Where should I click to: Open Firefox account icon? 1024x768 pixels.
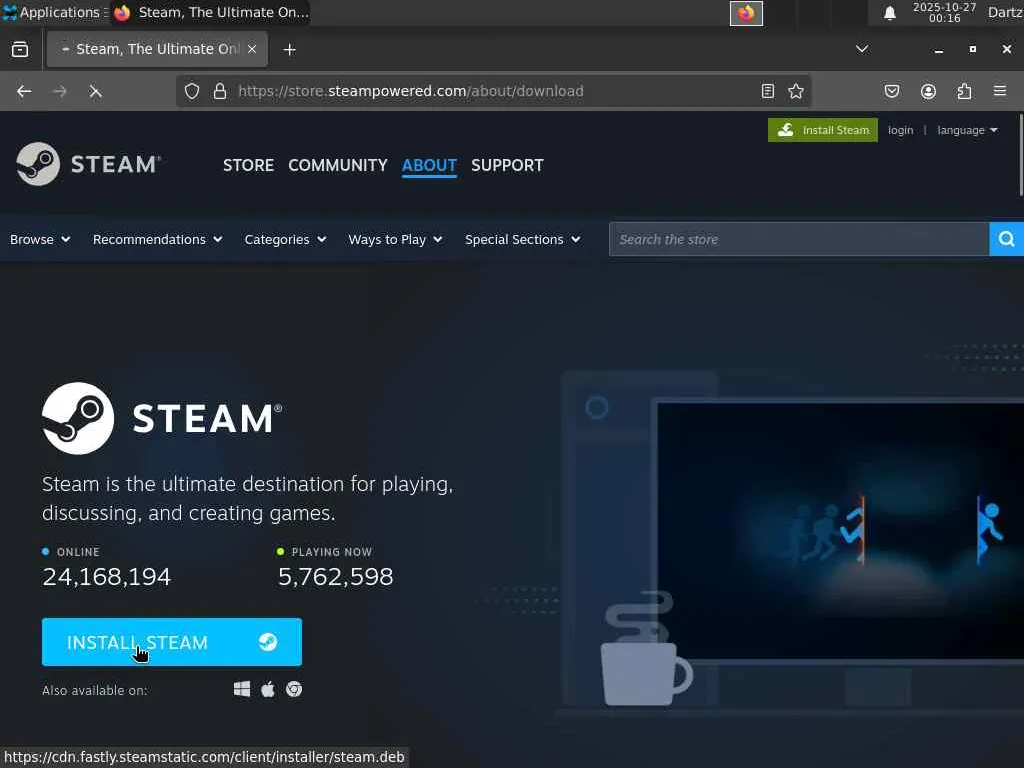928,91
